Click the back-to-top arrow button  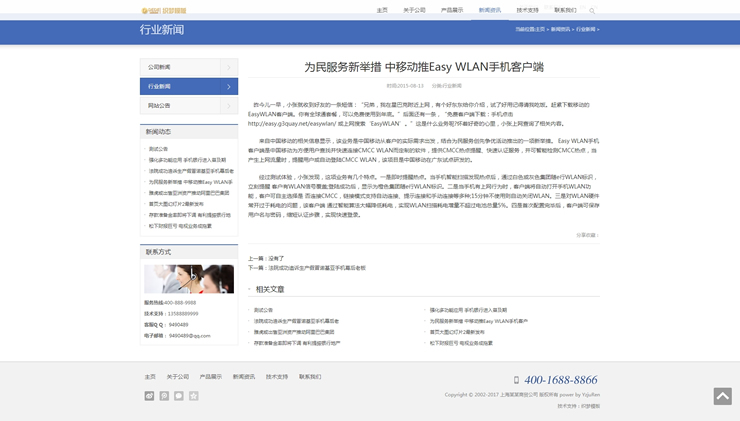(x=722, y=396)
